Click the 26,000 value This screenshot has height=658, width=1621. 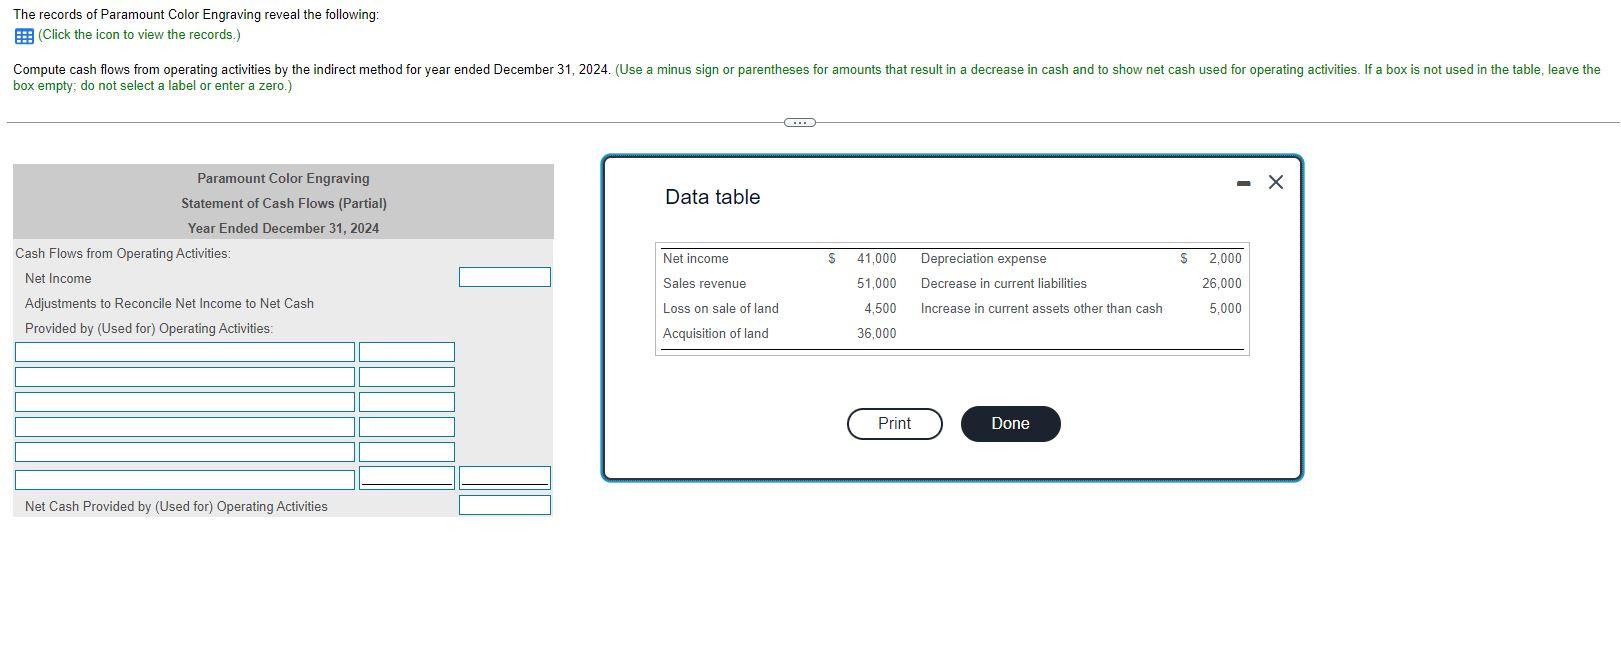[x=1222, y=284]
